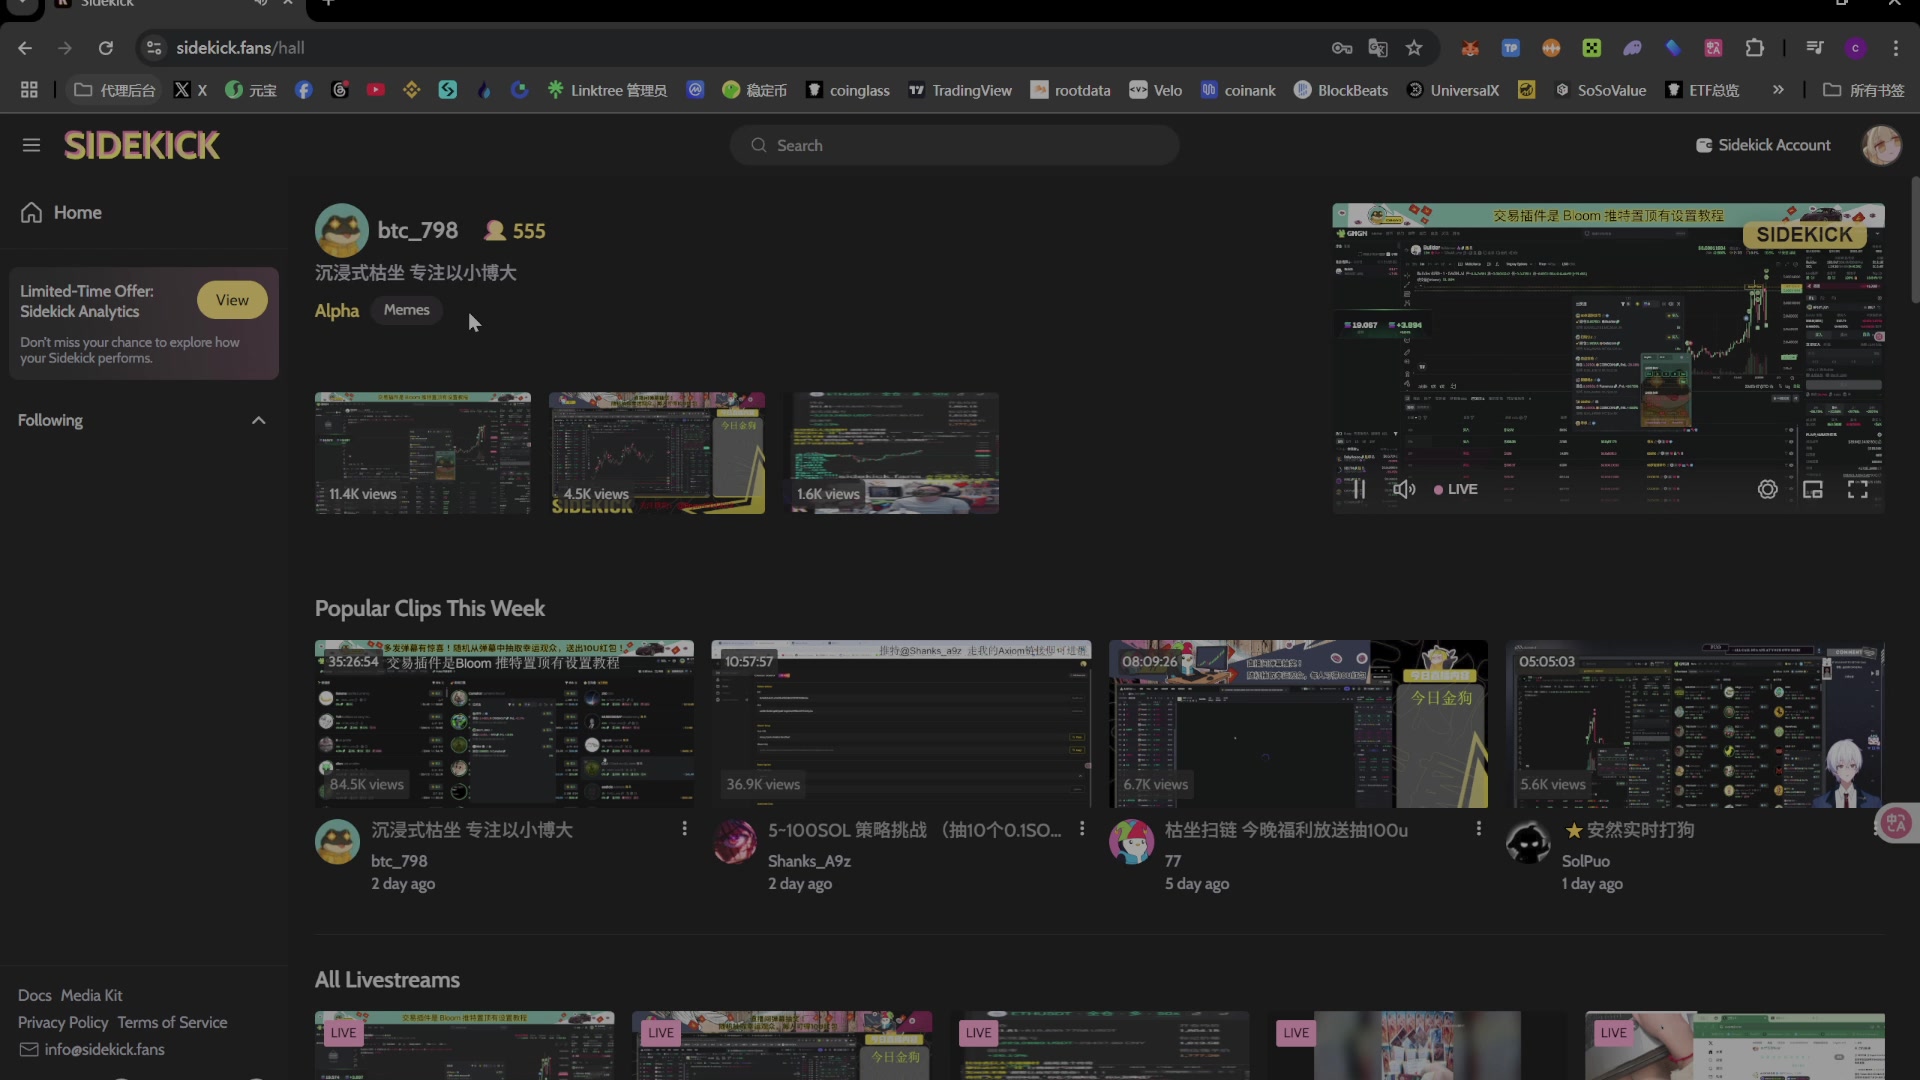1920x1080 pixels.
Task: Open the bookmarks bar apps grid icon
Action: click(x=29, y=90)
